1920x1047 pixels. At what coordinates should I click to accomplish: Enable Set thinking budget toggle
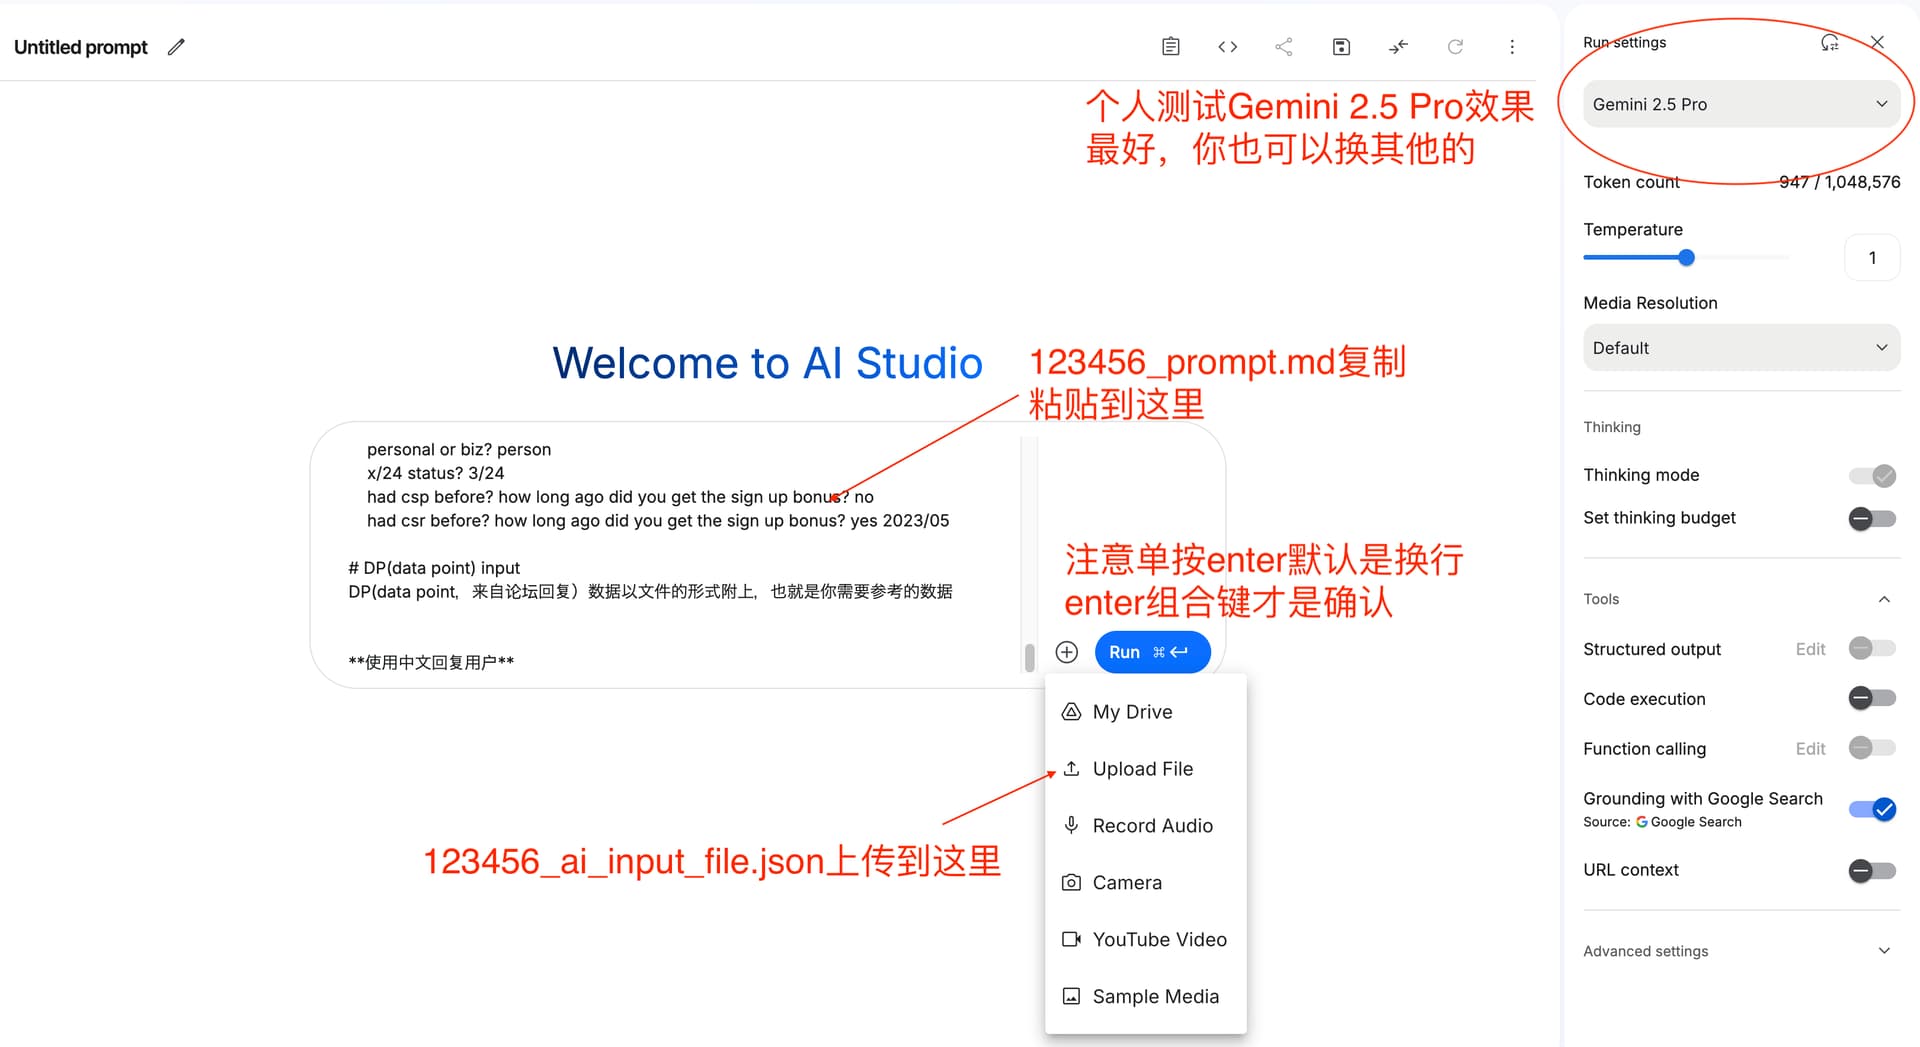coord(1872,518)
